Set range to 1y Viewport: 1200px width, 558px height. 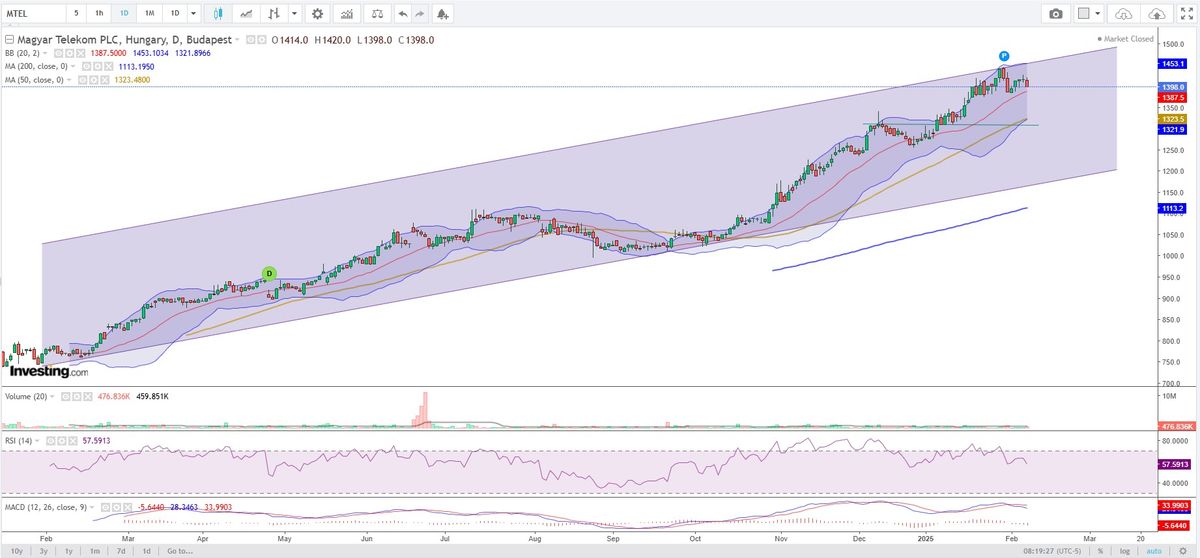coord(68,551)
